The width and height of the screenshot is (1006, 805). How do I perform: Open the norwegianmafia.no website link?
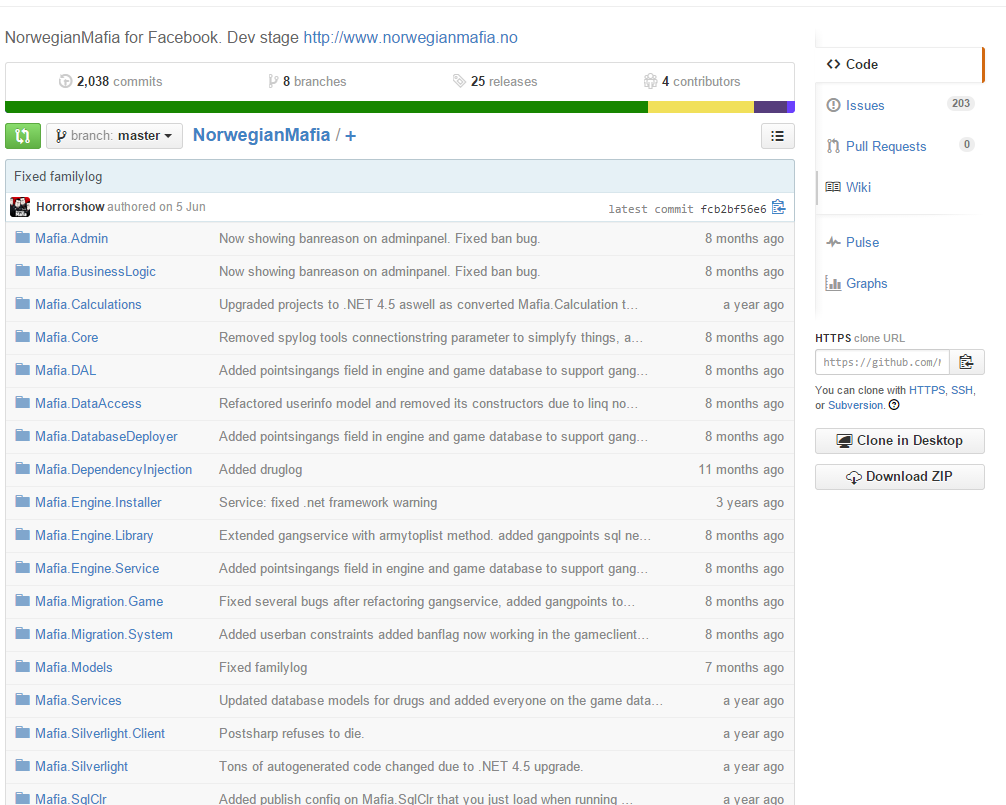(x=411, y=37)
